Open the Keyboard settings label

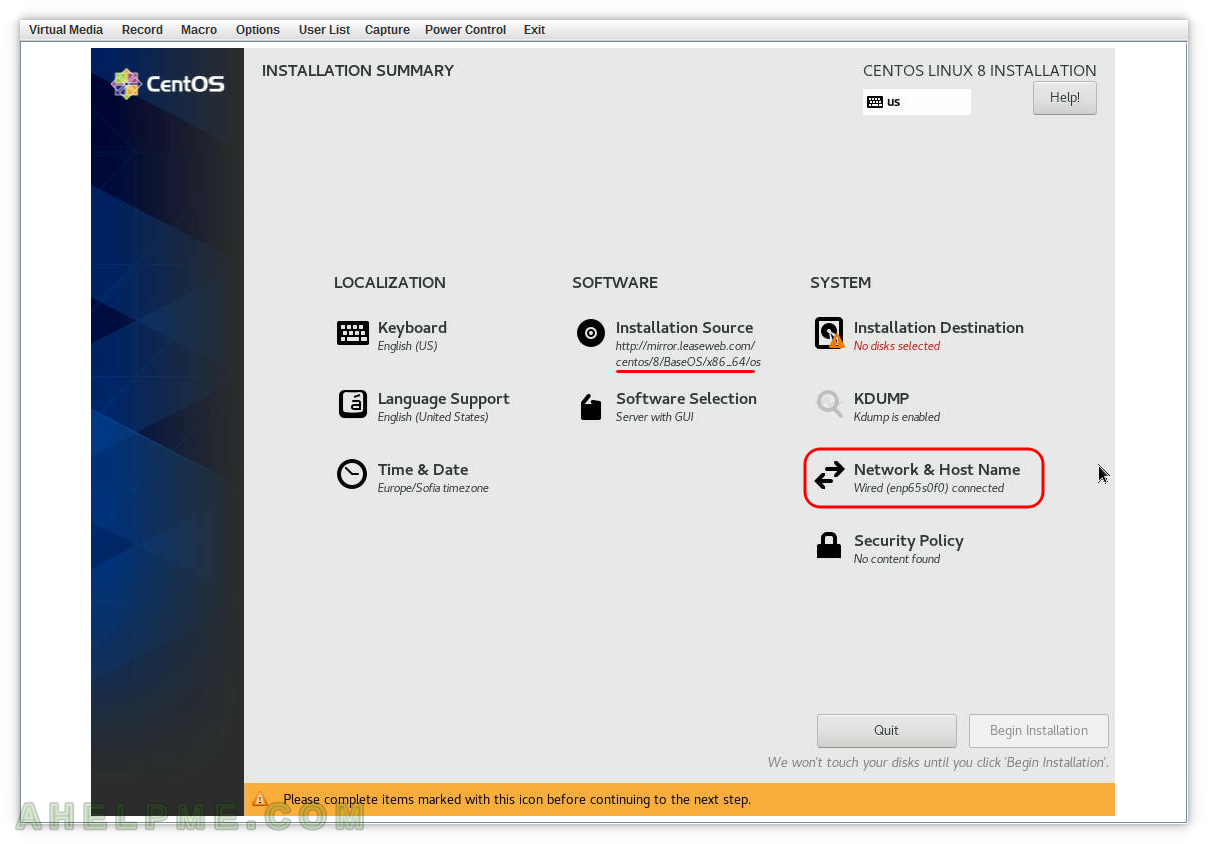coord(412,328)
